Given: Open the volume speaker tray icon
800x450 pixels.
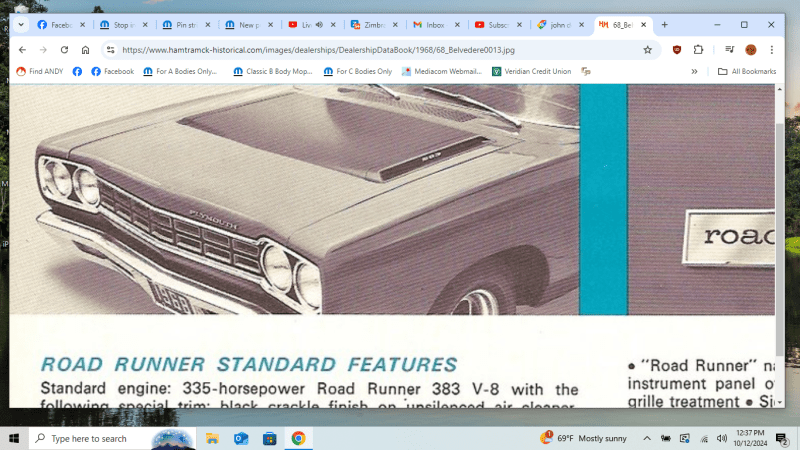Looking at the screenshot, I should point(721,438).
